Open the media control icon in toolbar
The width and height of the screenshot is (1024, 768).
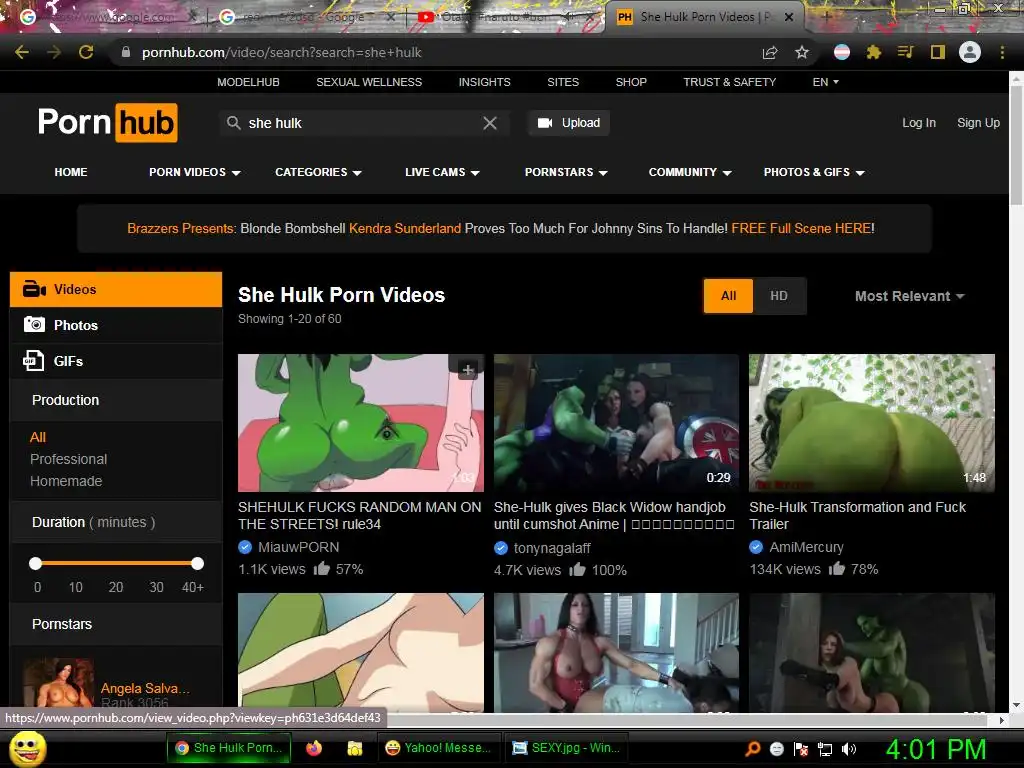[905, 52]
